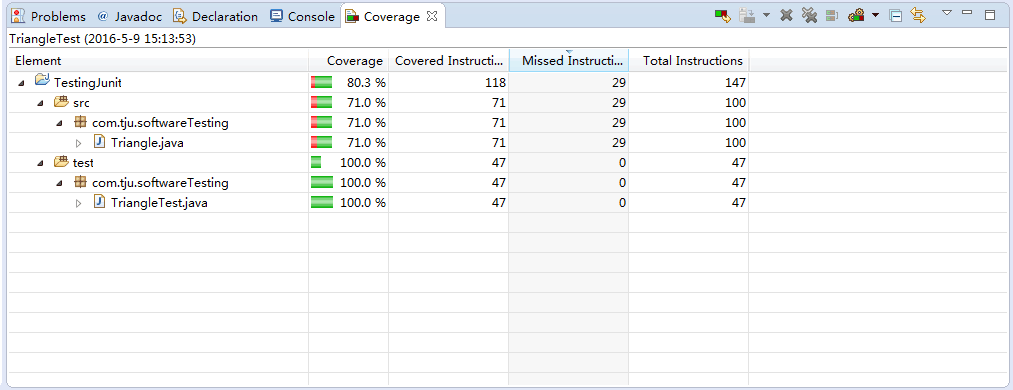Sort by Missed Instructions column header

(x=569, y=61)
